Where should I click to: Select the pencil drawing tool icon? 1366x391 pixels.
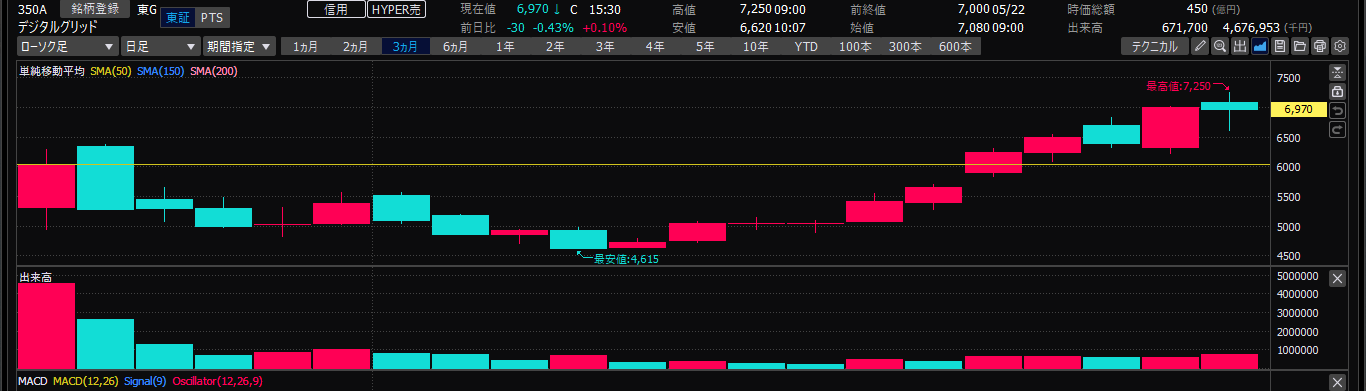[x=1200, y=46]
